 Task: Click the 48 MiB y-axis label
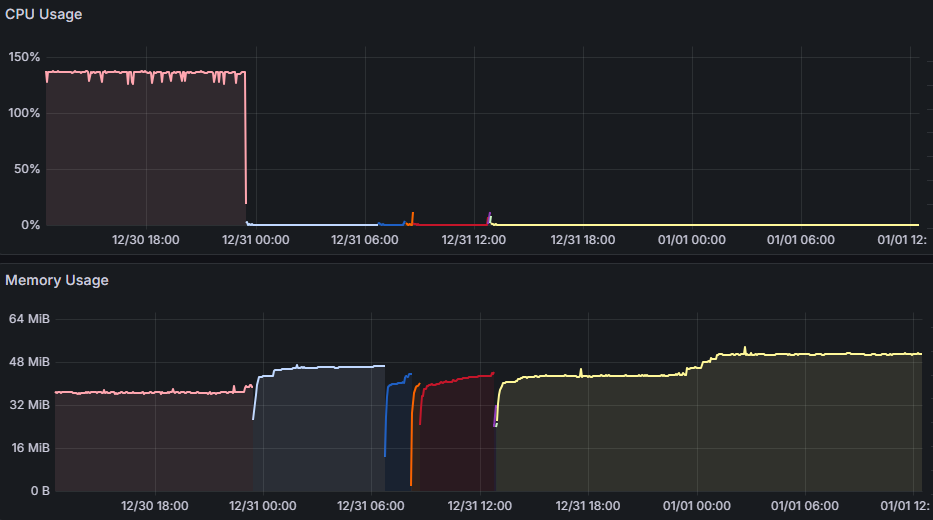[x=30, y=362]
